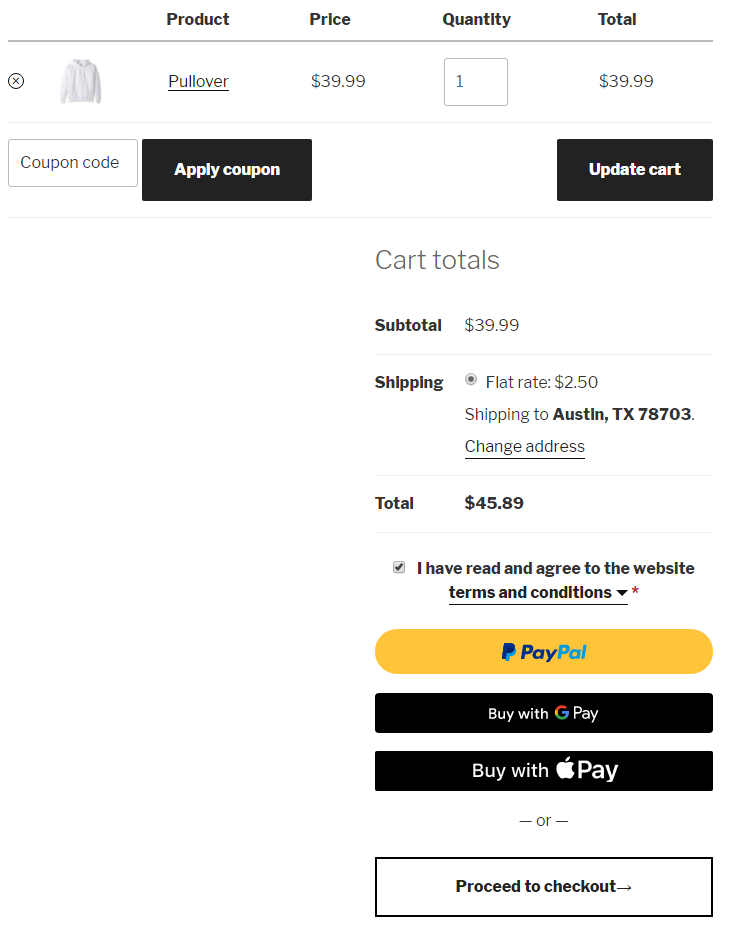The height and width of the screenshot is (934, 731).
Task: Click the Apple logo on the Buy button
Action: click(x=566, y=769)
